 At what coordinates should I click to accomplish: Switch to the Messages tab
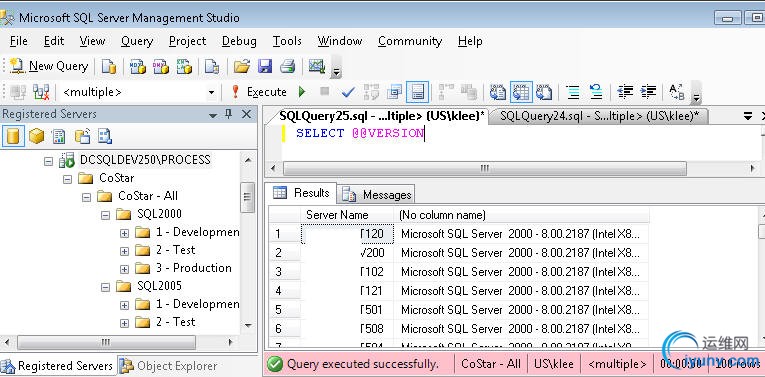point(377,195)
